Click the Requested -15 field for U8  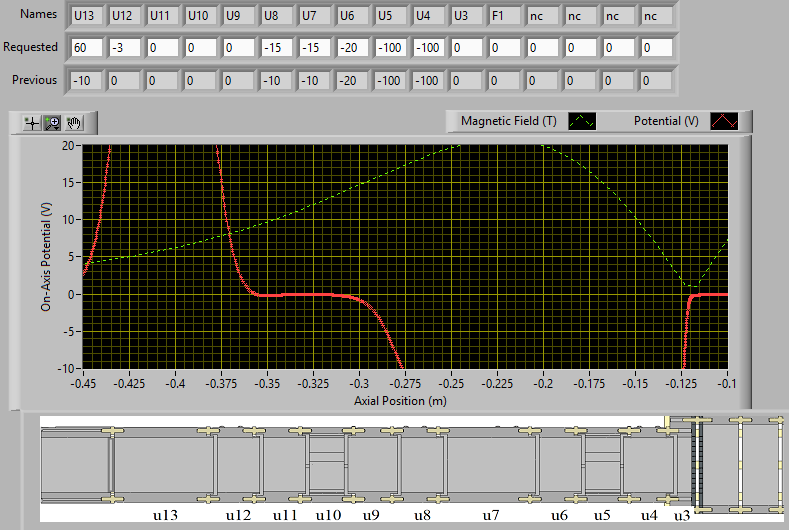coord(277,48)
